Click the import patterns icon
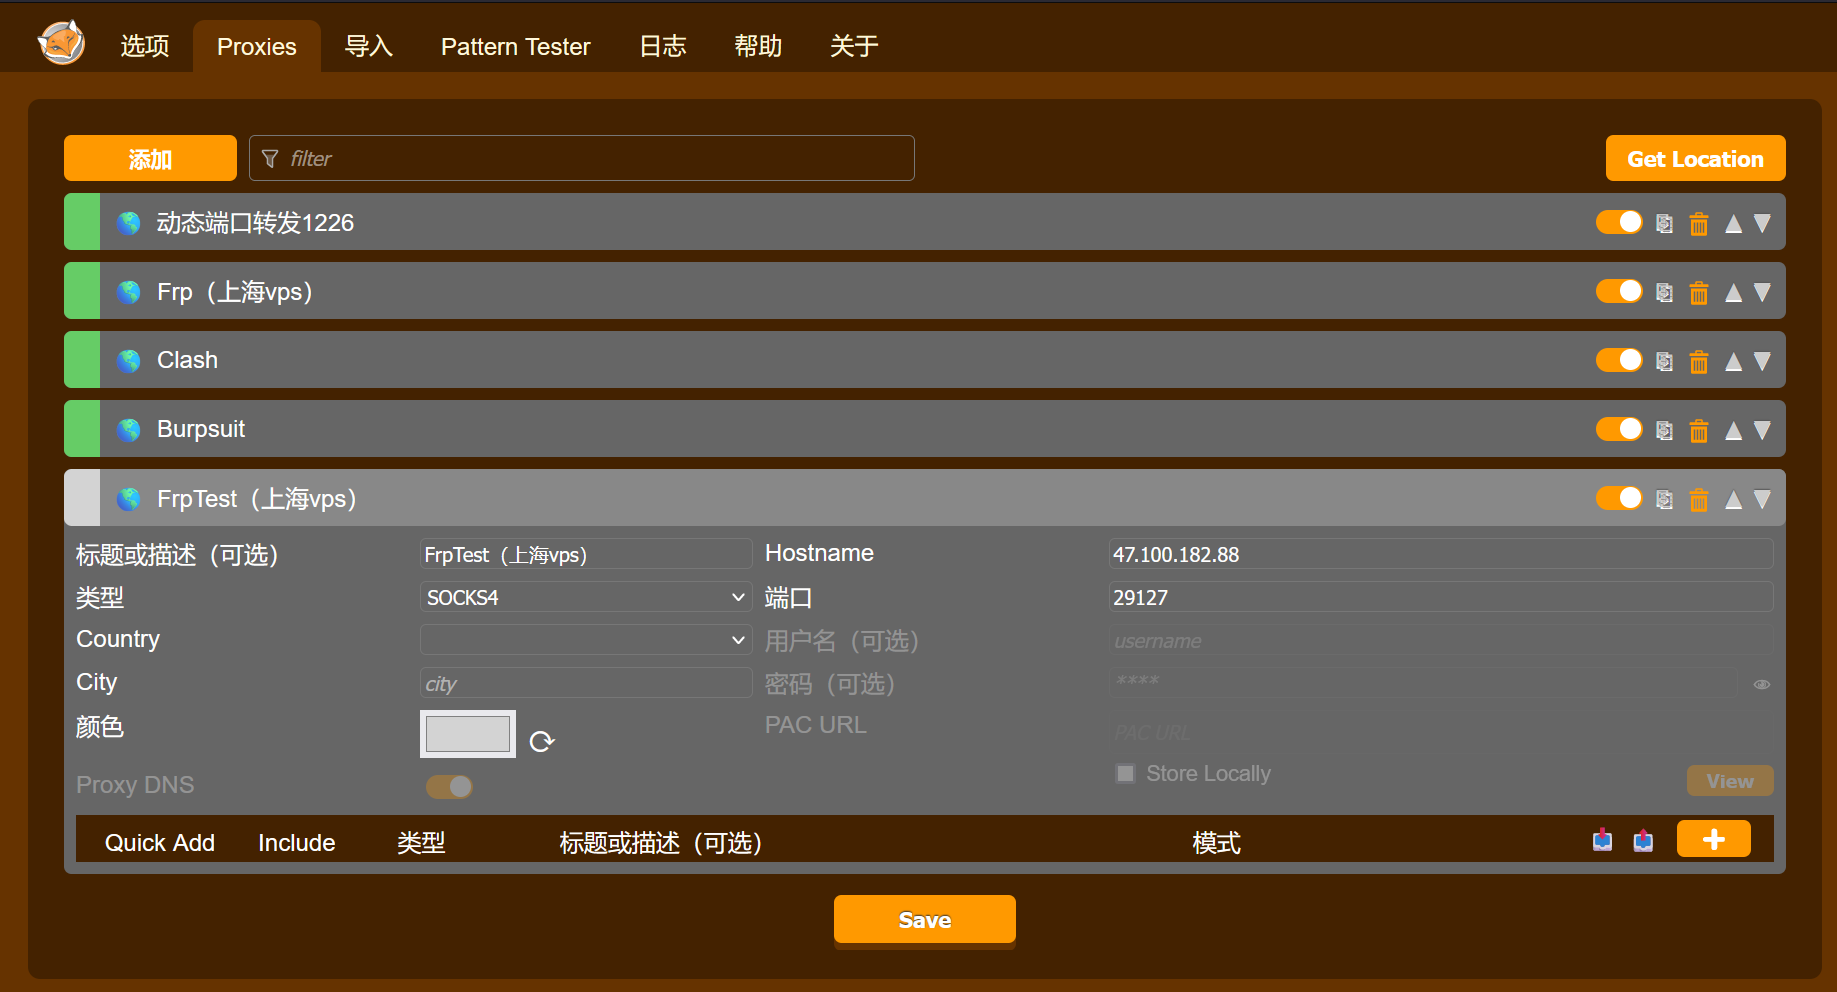 pyautogui.click(x=1602, y=840)
